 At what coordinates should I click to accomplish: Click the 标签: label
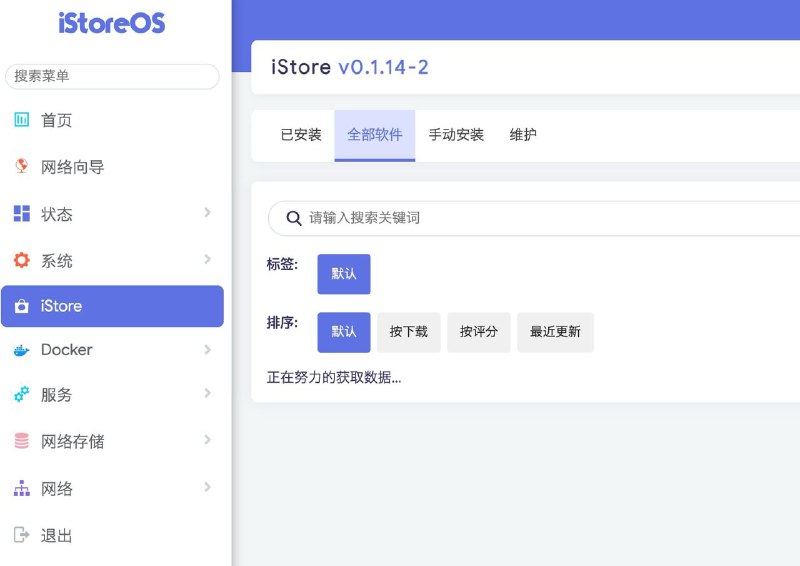pyautogui.click(x=282, y=264)
